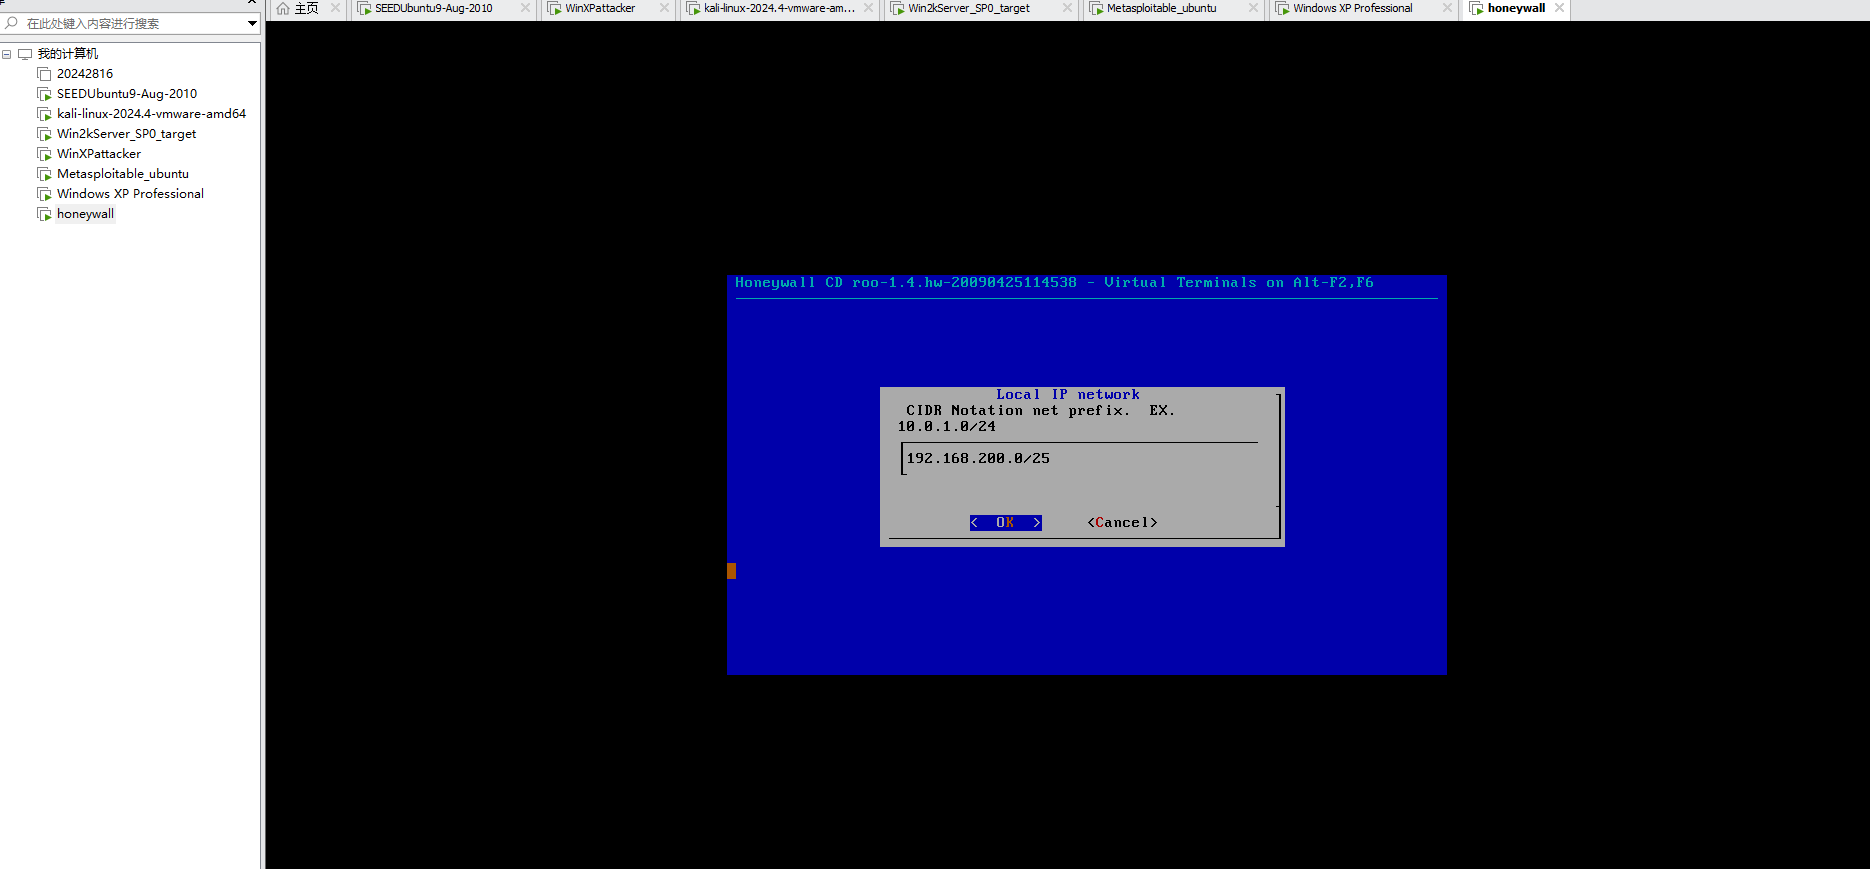The height and width of the screenshot is (869, 1870).
Task: Click the Honeywall CD title text line
Action: pyautogui.click(x=1054, y=283)
